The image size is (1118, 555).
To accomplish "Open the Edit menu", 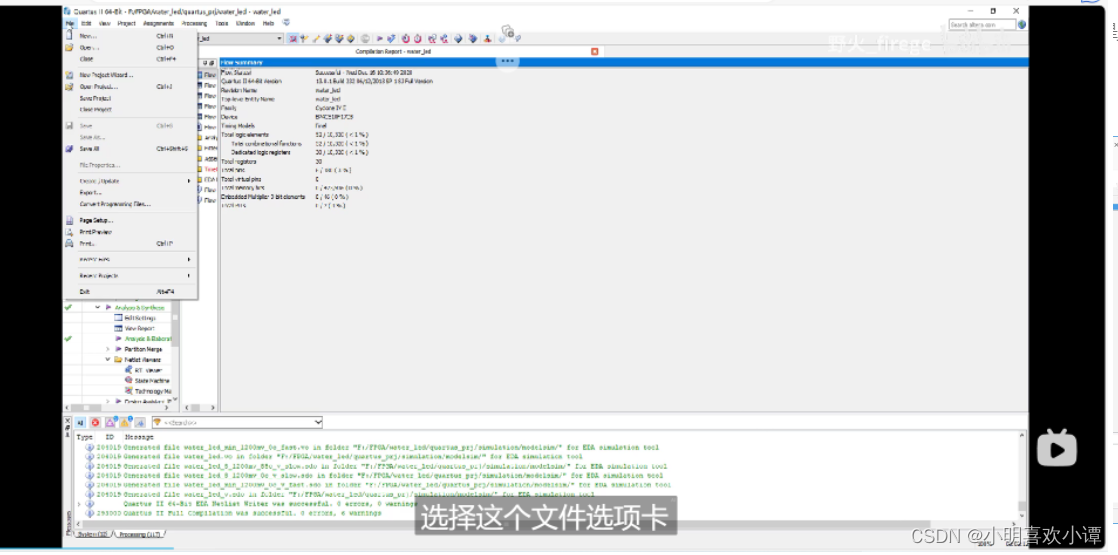I will point(86,24).
